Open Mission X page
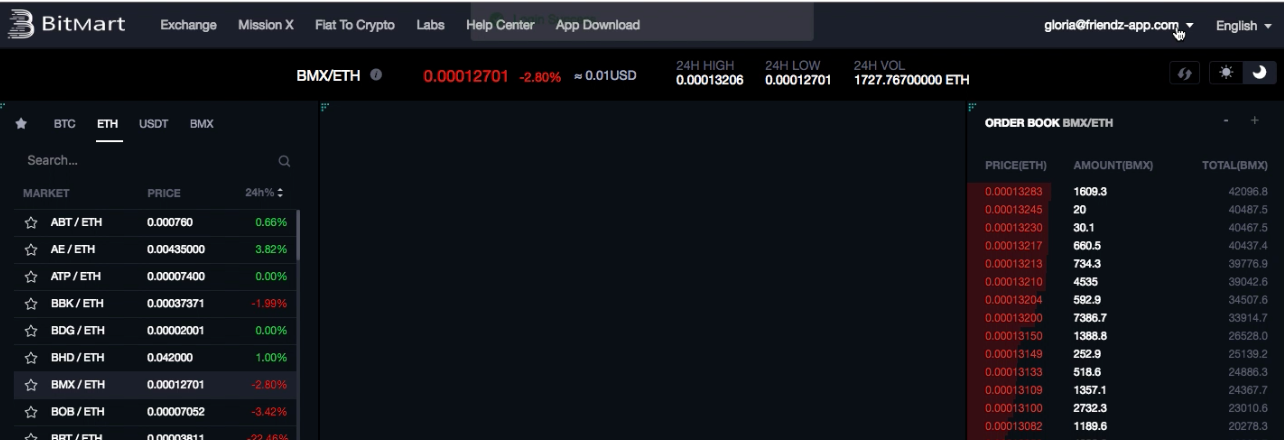 tap(266, 25)
